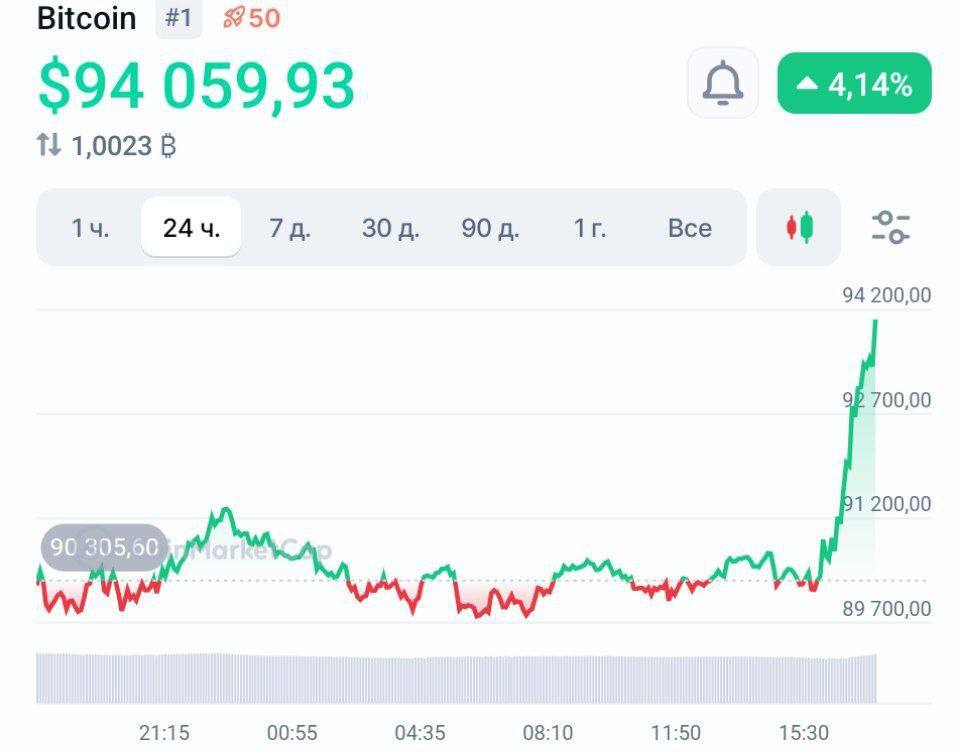The width and height of the screenshot is (960, 753).
Task: Select the 1 ч. timeframe tab
Action: 90,228
